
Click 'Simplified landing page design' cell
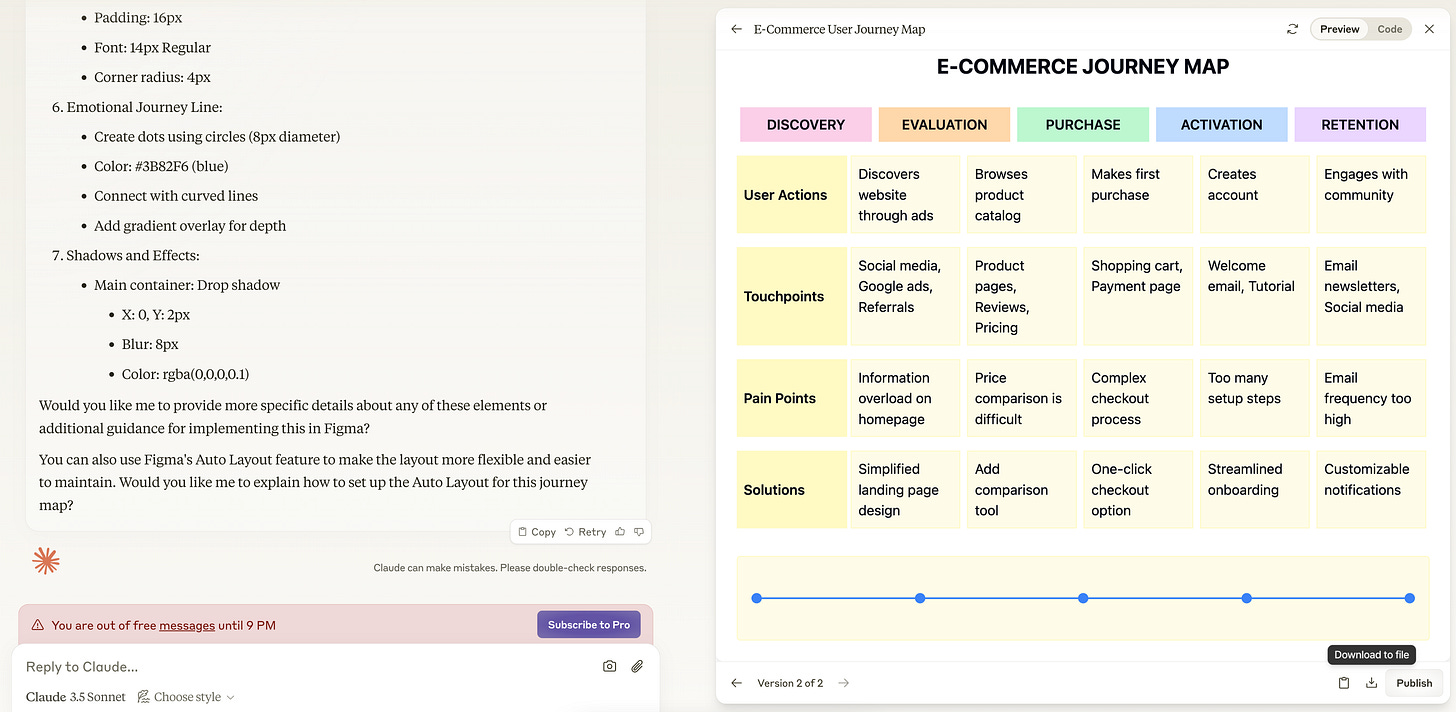pyautogui.click(x=906, y=490)
